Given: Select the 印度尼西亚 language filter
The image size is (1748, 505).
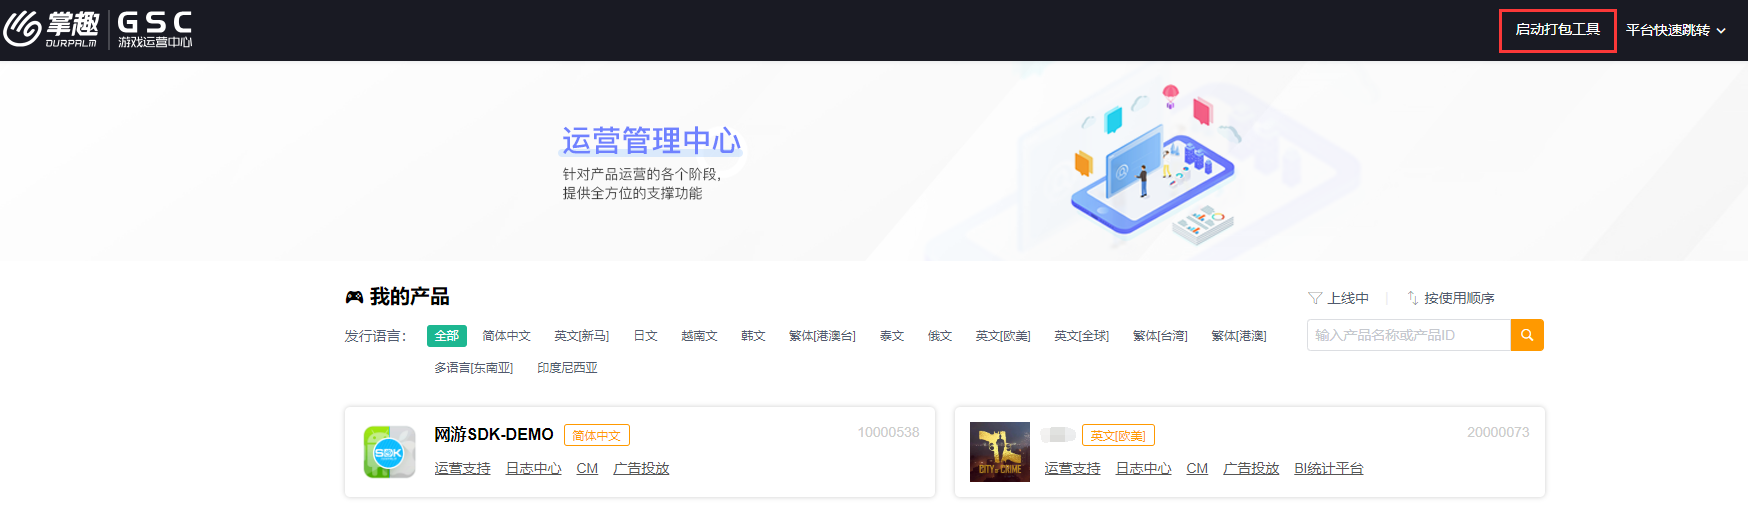Looking at the screenshot, I should coord(567,368).
